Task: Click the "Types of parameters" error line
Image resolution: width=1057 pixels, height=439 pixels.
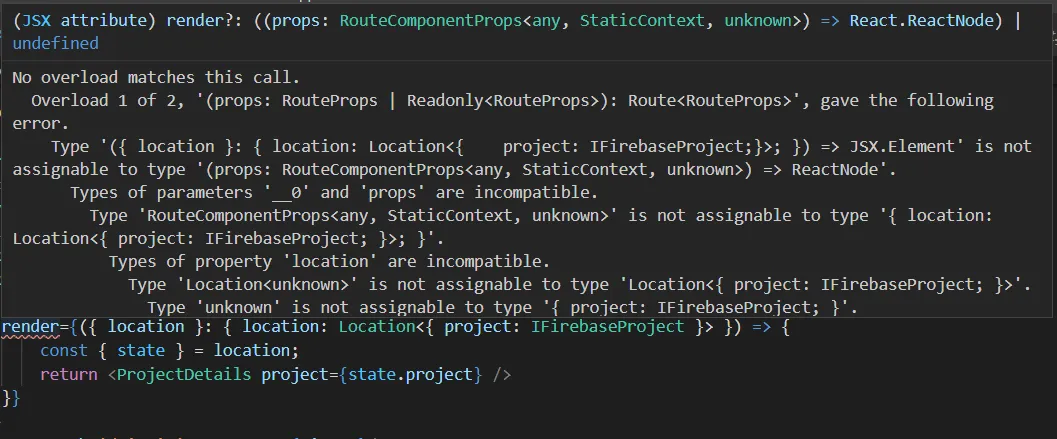Action: click(x=334, y=192)
